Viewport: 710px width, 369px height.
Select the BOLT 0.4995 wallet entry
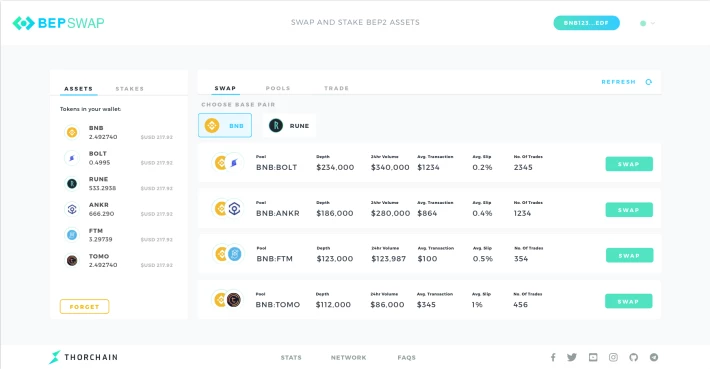coord(119,158)
